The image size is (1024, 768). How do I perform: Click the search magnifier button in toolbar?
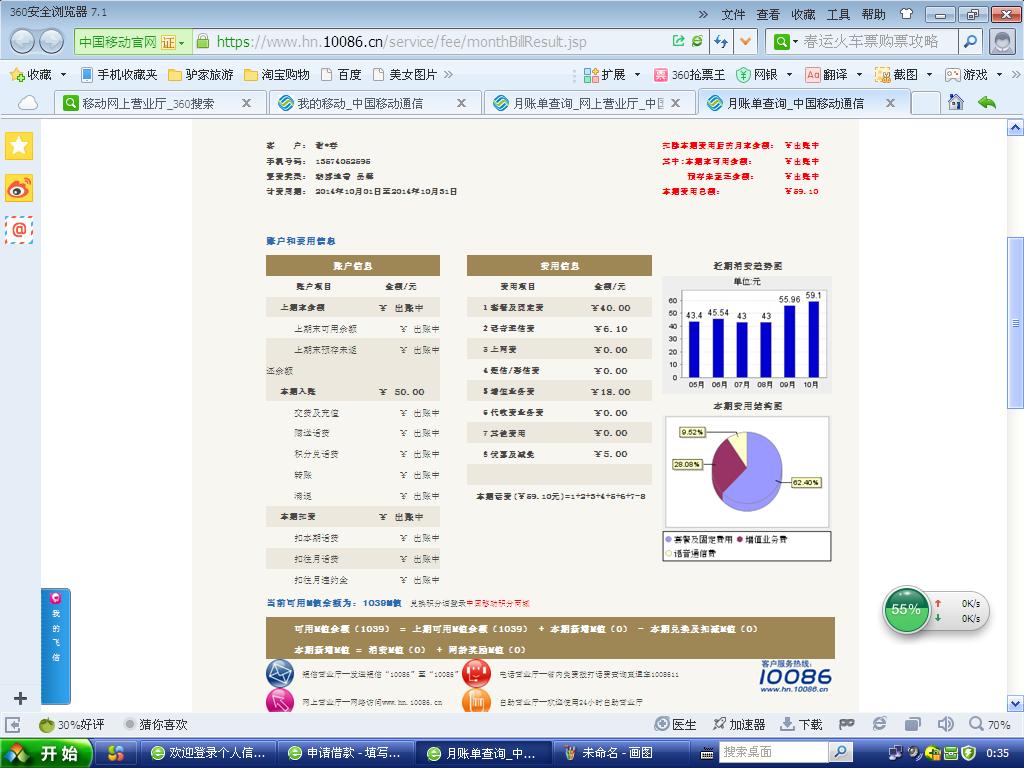coord(969,41)
